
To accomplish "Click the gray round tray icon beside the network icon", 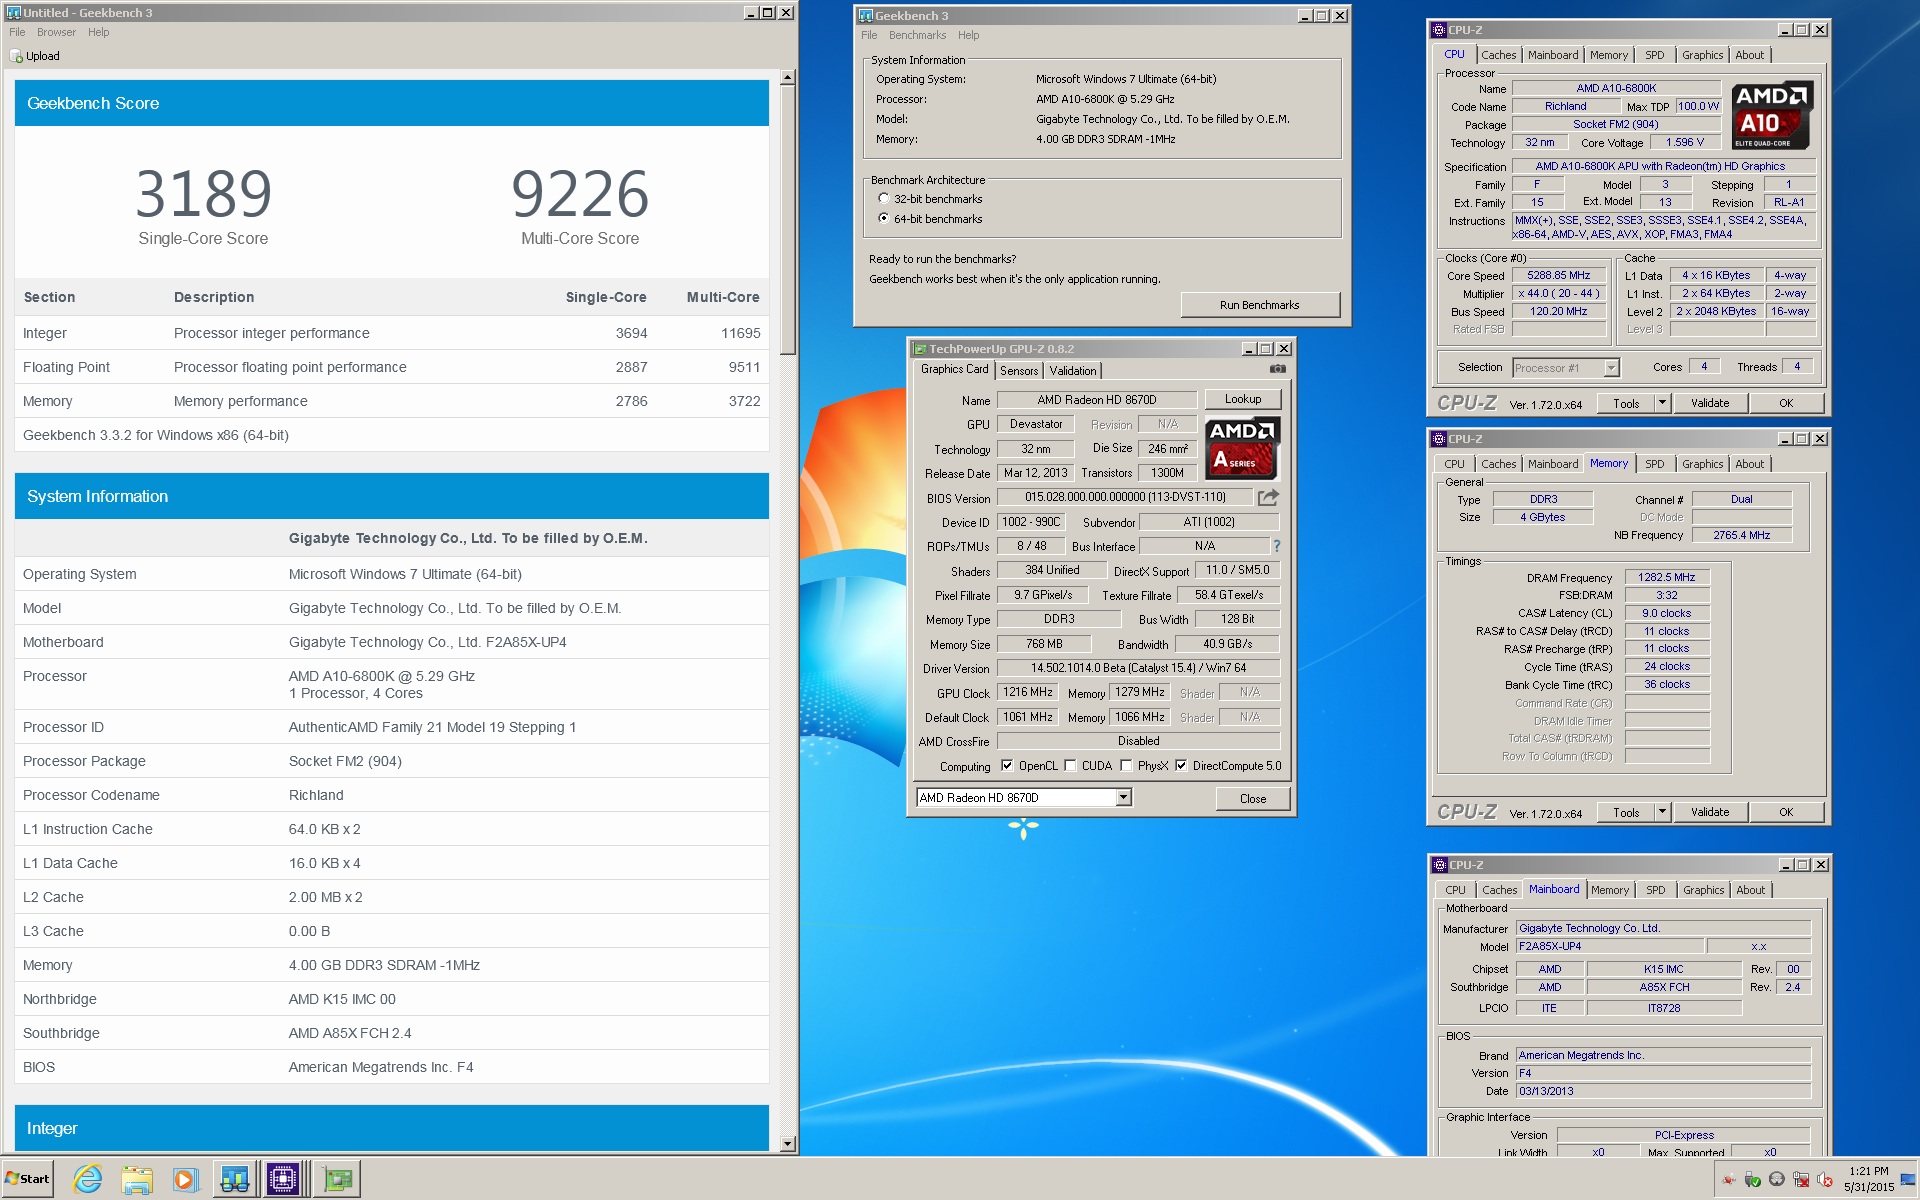I will 1777,1179.
